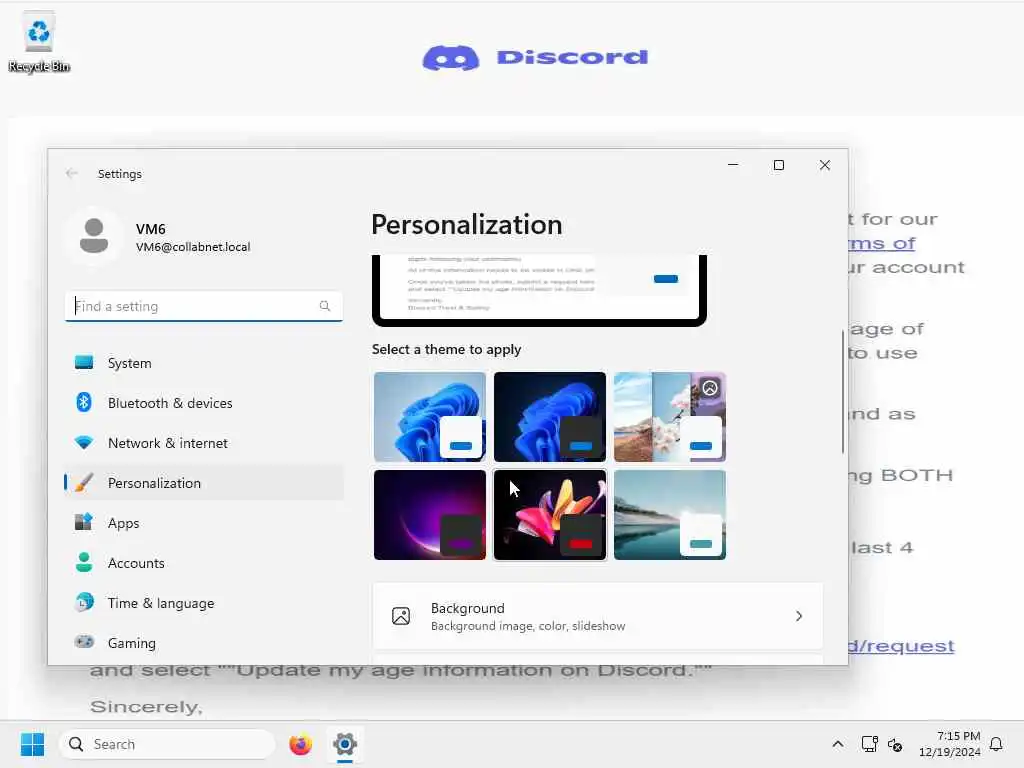Pick the teal lake Flow theme
The width and height of the screenshot is (1024, 768).
[670, 515]
